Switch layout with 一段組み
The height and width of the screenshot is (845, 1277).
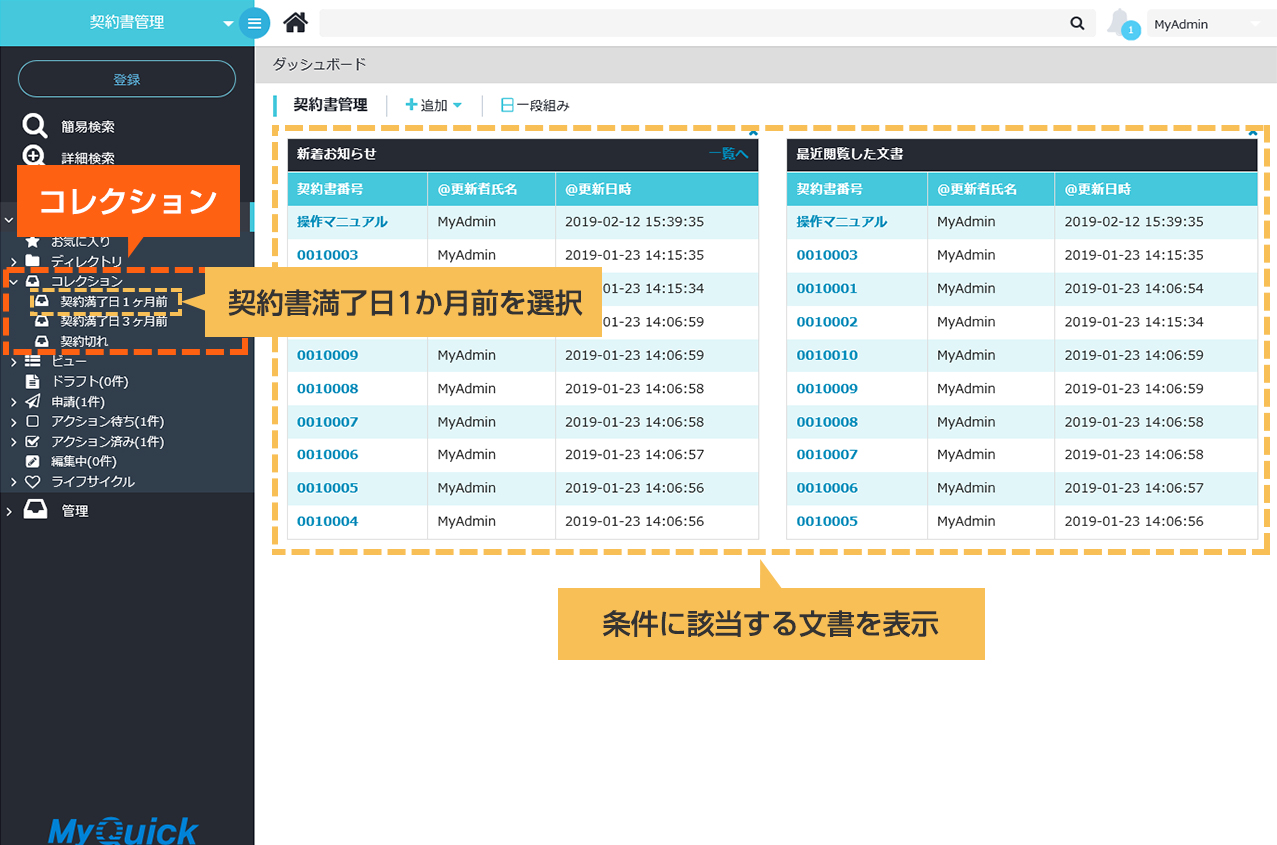click(x=535, y=105)
